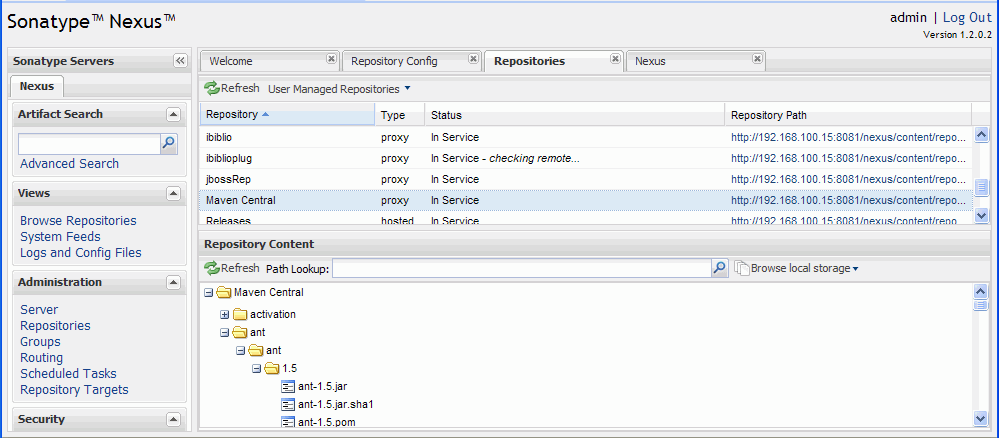Open the User Managed Repositories dropdown

click(339, 89)
